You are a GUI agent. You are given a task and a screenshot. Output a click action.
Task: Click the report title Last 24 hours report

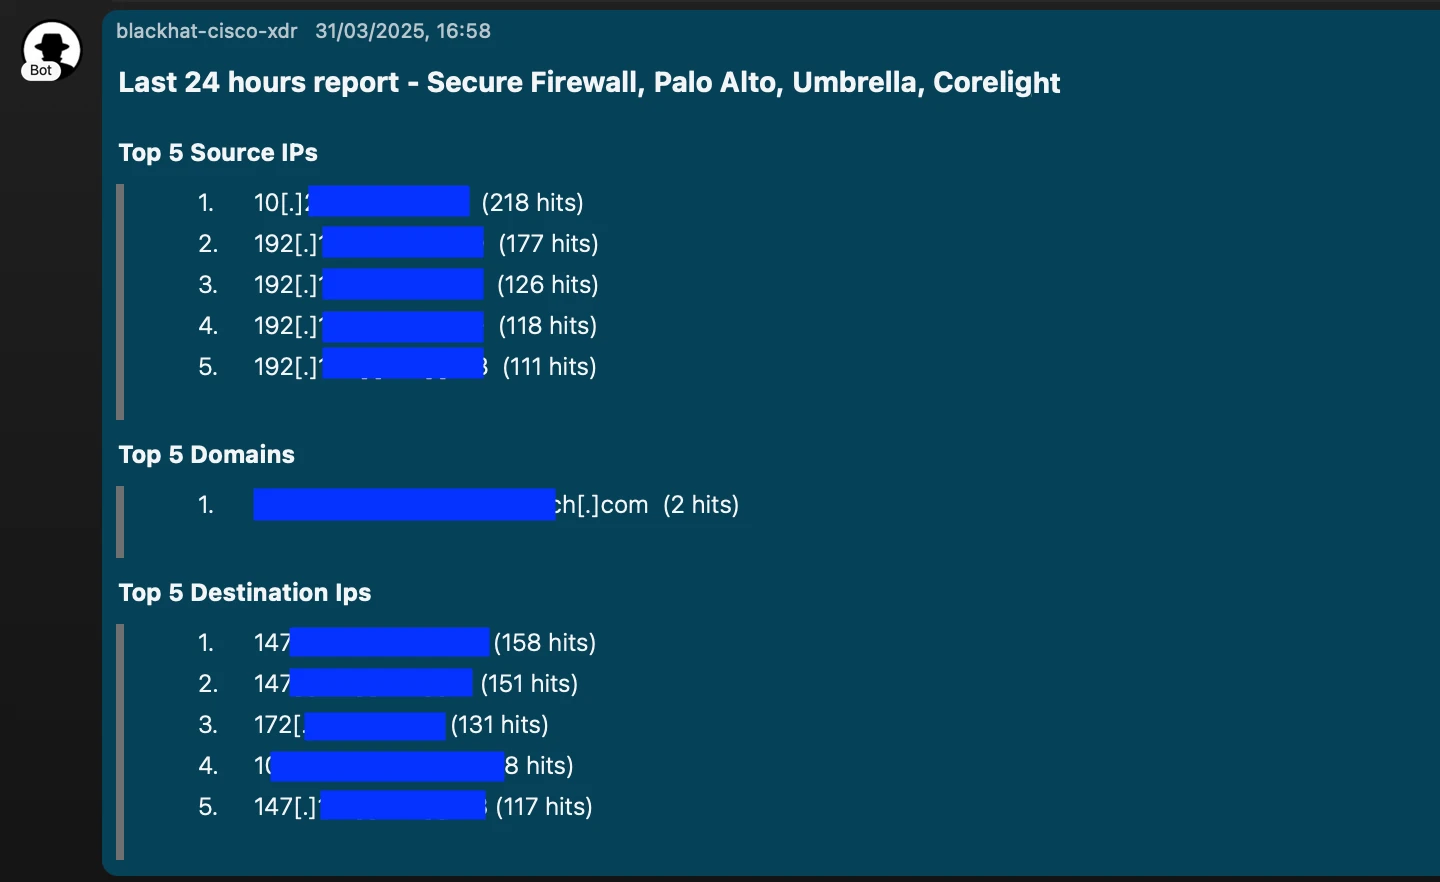(588, 82)
